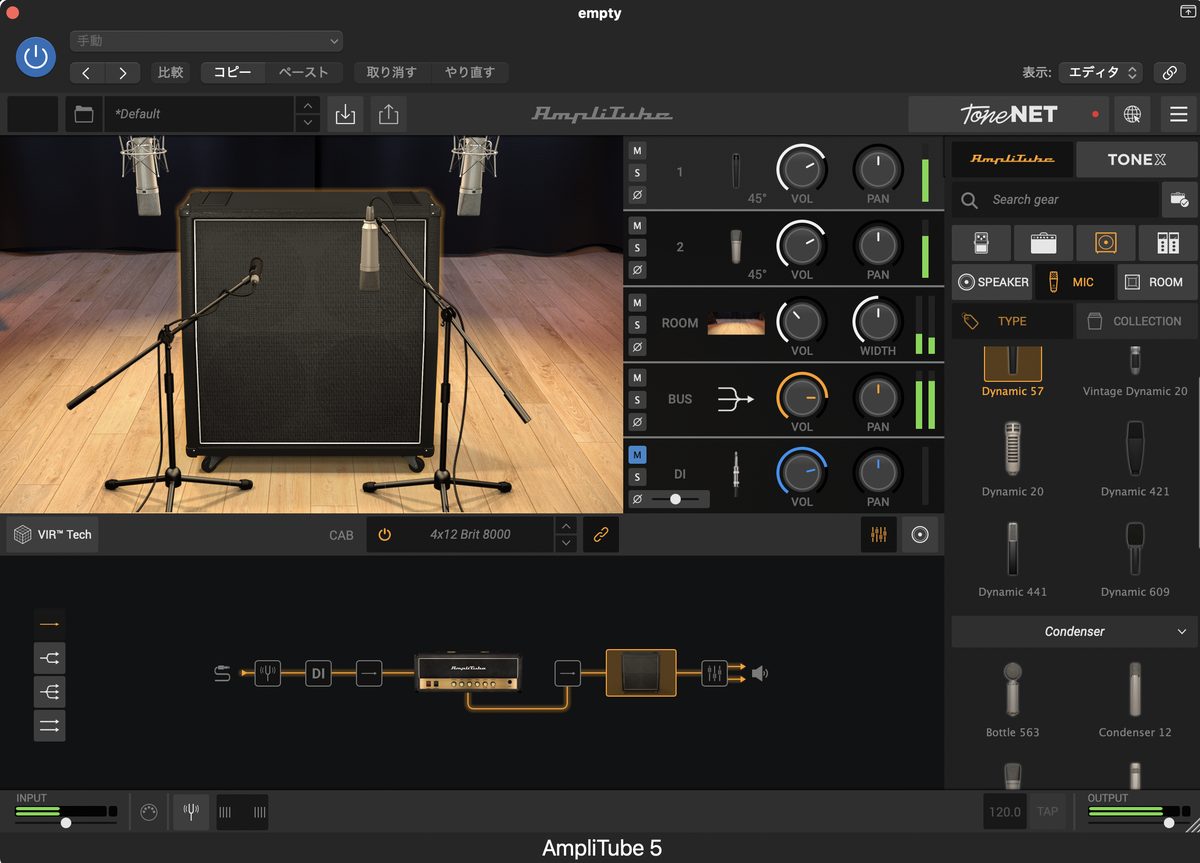Open the MIC tab
The image size is (1200, 863).
point(1073,282)
